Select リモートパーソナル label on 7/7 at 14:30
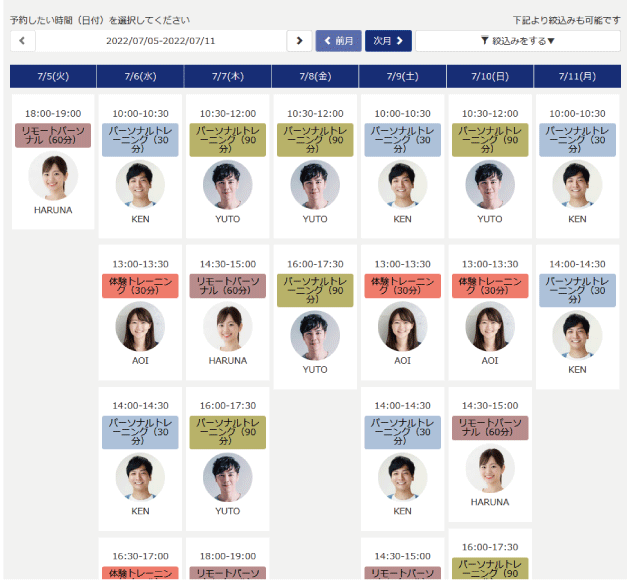Viewport: 627px width, 581px height. [x=227, y=286]
